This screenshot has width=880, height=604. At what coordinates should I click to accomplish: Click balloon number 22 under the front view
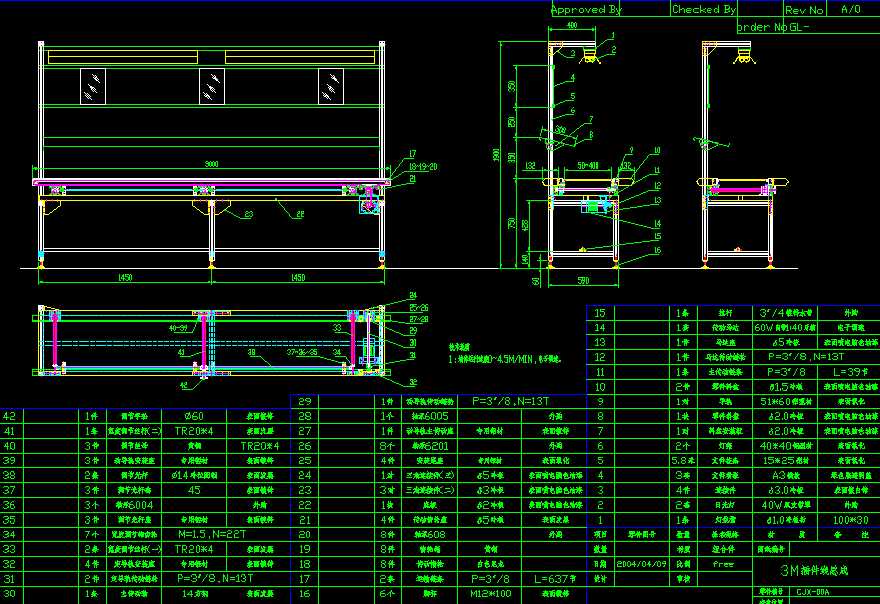pos(300,214)
